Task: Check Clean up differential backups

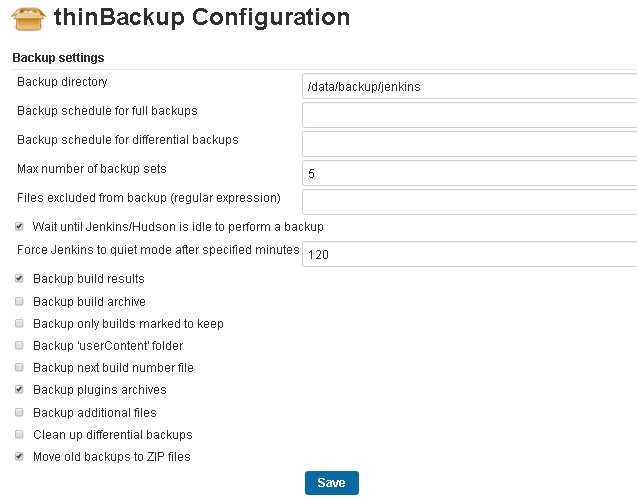Action: coord(19,434)
